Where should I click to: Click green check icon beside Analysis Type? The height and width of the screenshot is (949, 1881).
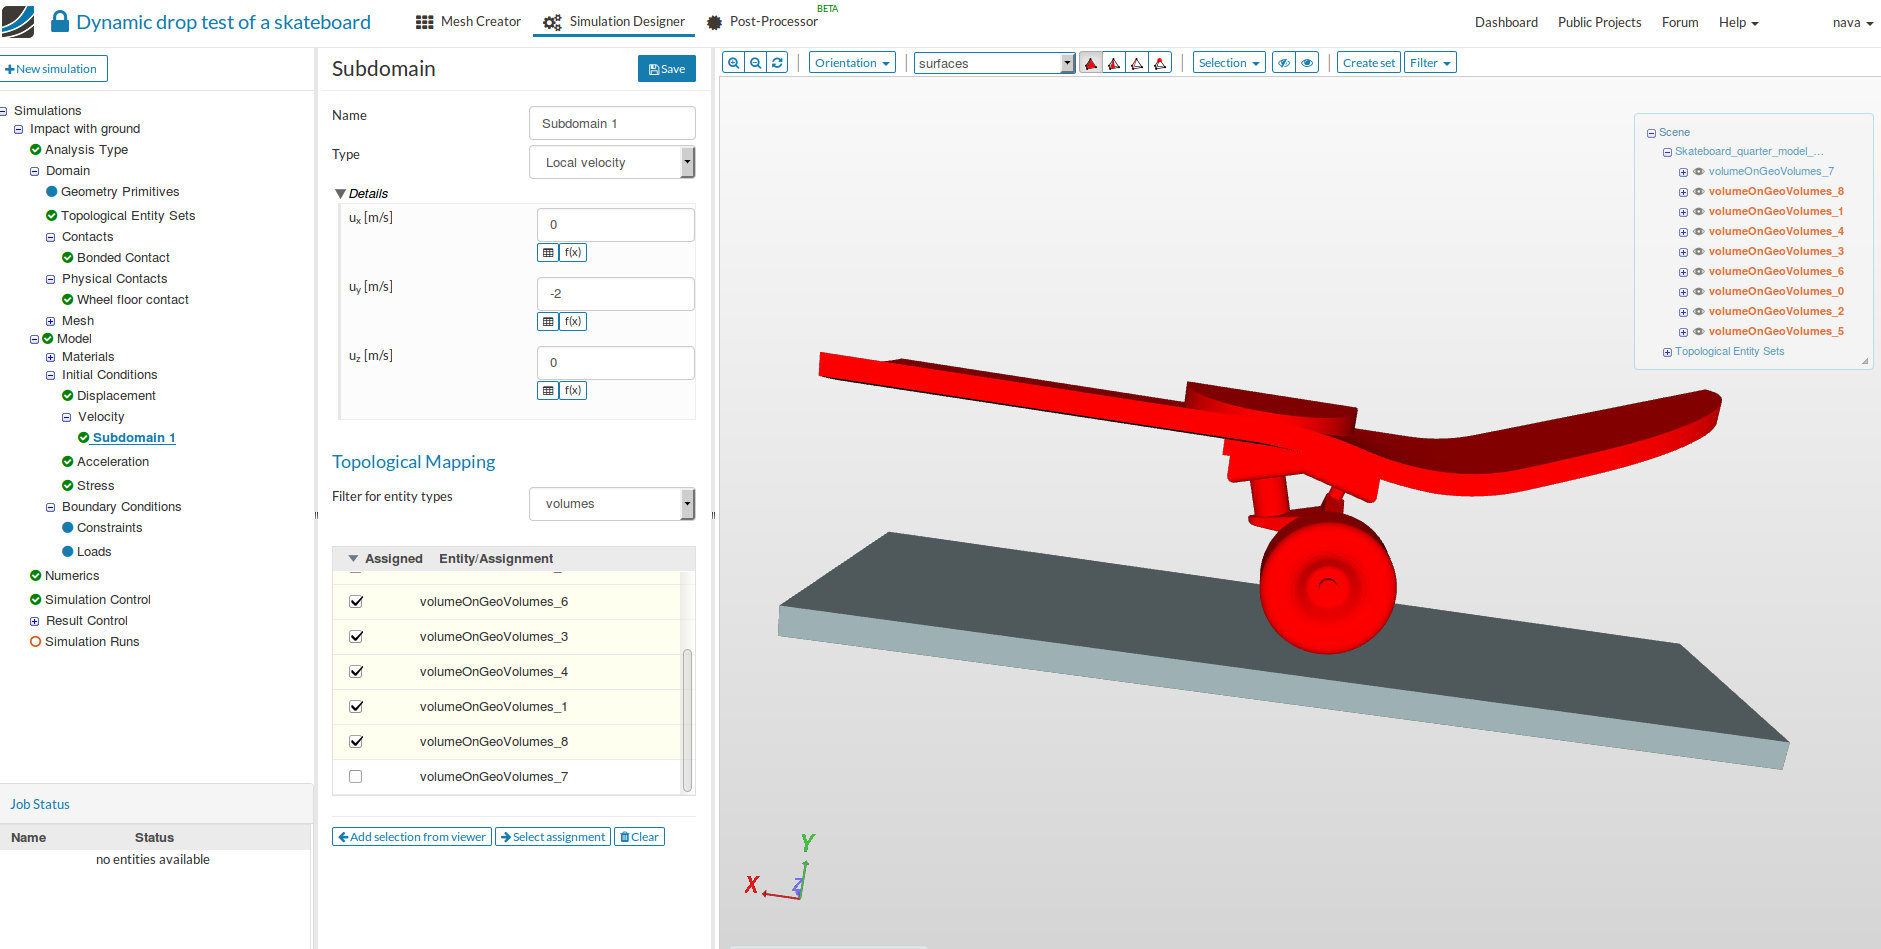click(x=36, y=150)
